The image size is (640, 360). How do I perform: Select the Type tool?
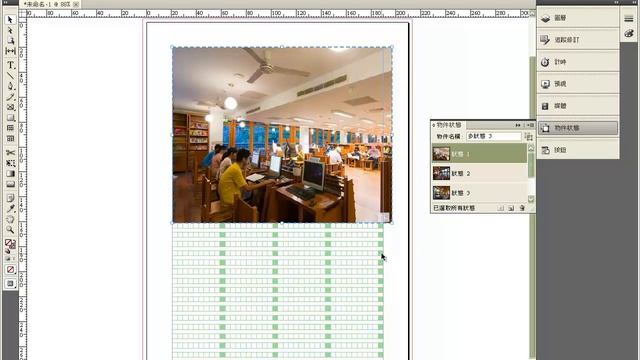[x=10, y=65]
